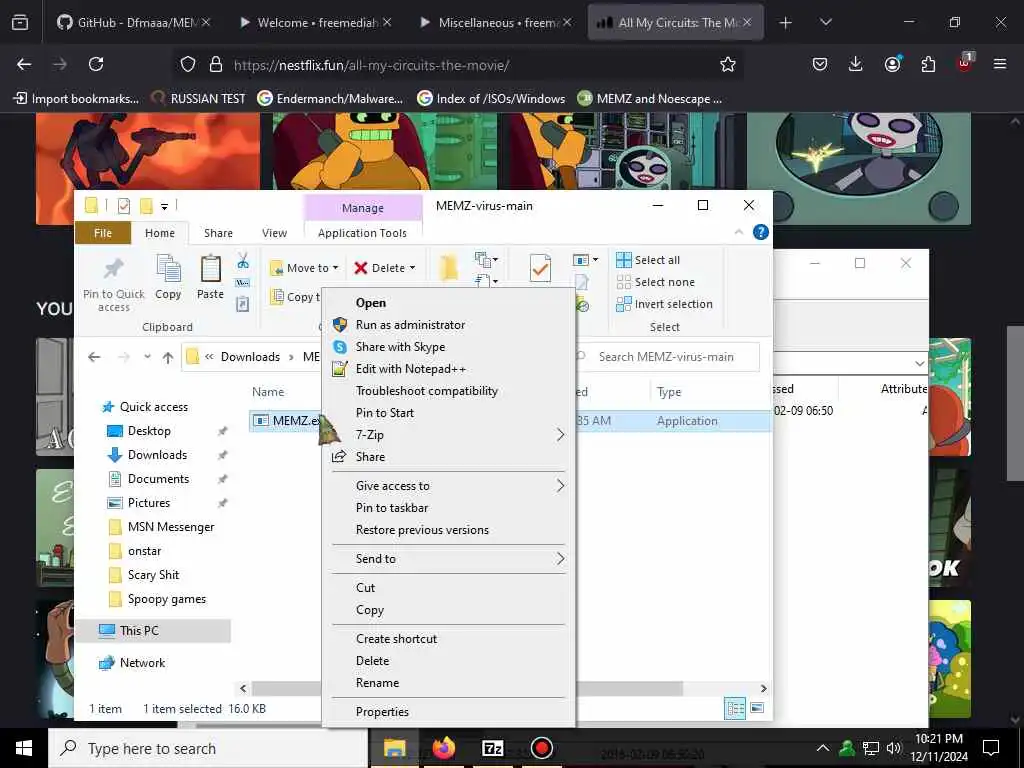The width and height of the screenshot is (1024, 768).
Task: Open the Move to dropdown
Action: (304, 268)
